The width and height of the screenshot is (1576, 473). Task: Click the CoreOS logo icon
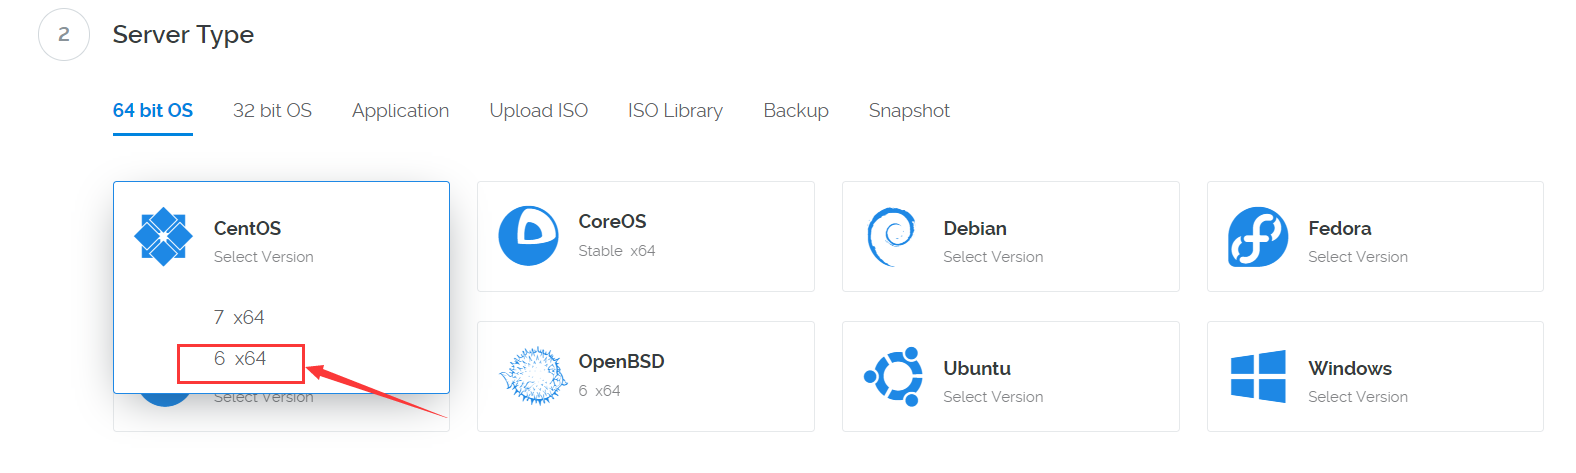tap(528, 236)
